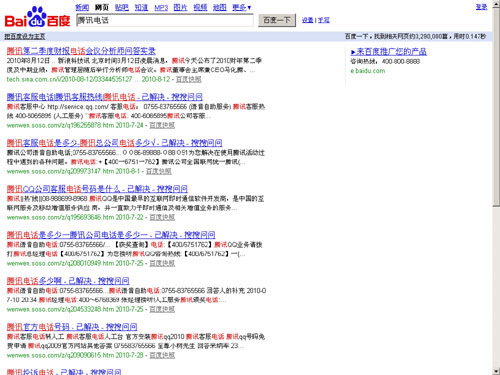500x375 pixels.
Task: Open 百度快照 for result dated 2010-7-28
Action: pos(162,355)
